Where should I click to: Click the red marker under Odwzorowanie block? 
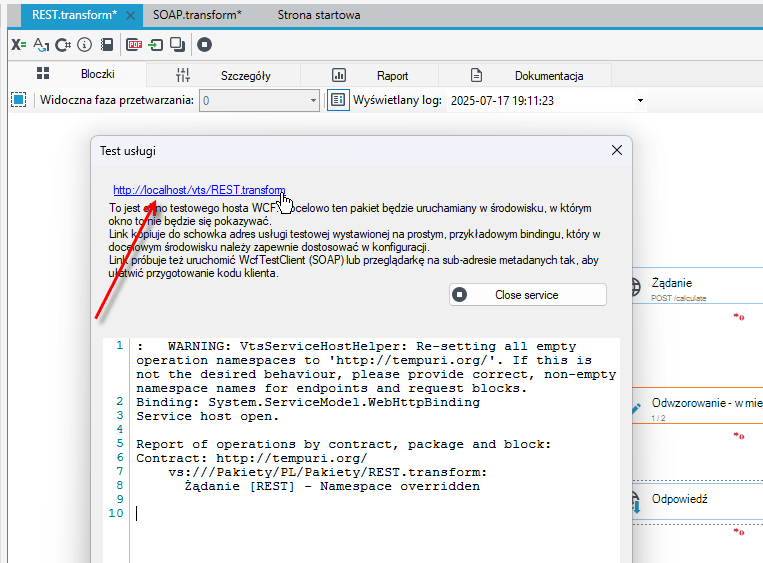(x=739, y=436)
